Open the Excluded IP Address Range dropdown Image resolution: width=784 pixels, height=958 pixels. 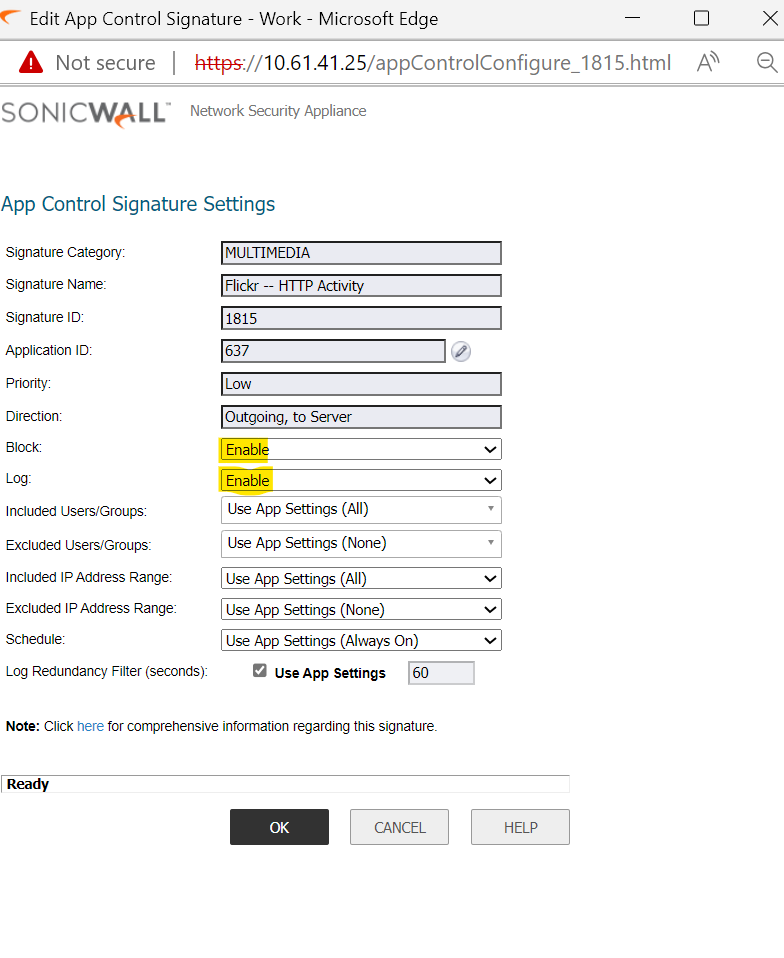pyautogui.click(x=361, y=610)
